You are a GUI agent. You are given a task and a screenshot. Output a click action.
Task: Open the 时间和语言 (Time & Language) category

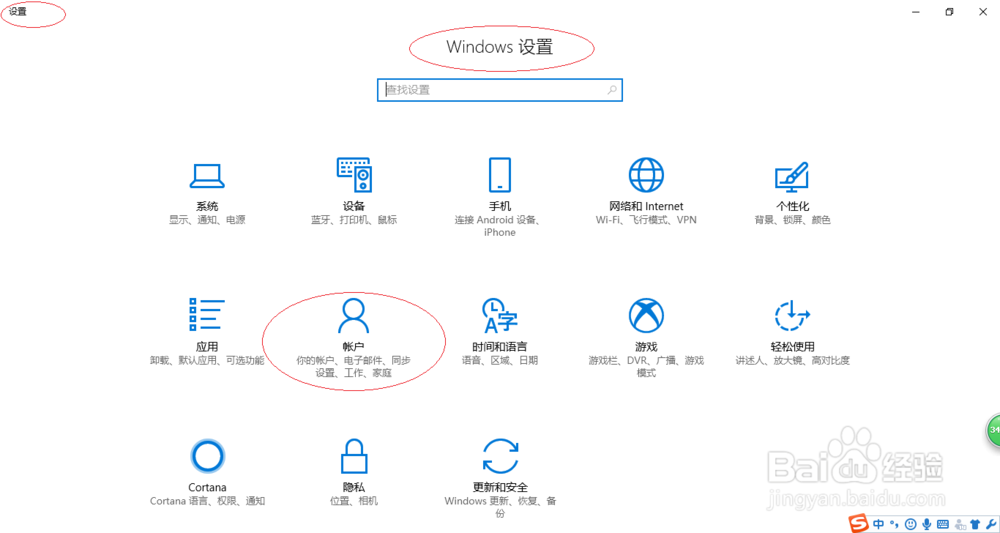(x=500, y=332)
